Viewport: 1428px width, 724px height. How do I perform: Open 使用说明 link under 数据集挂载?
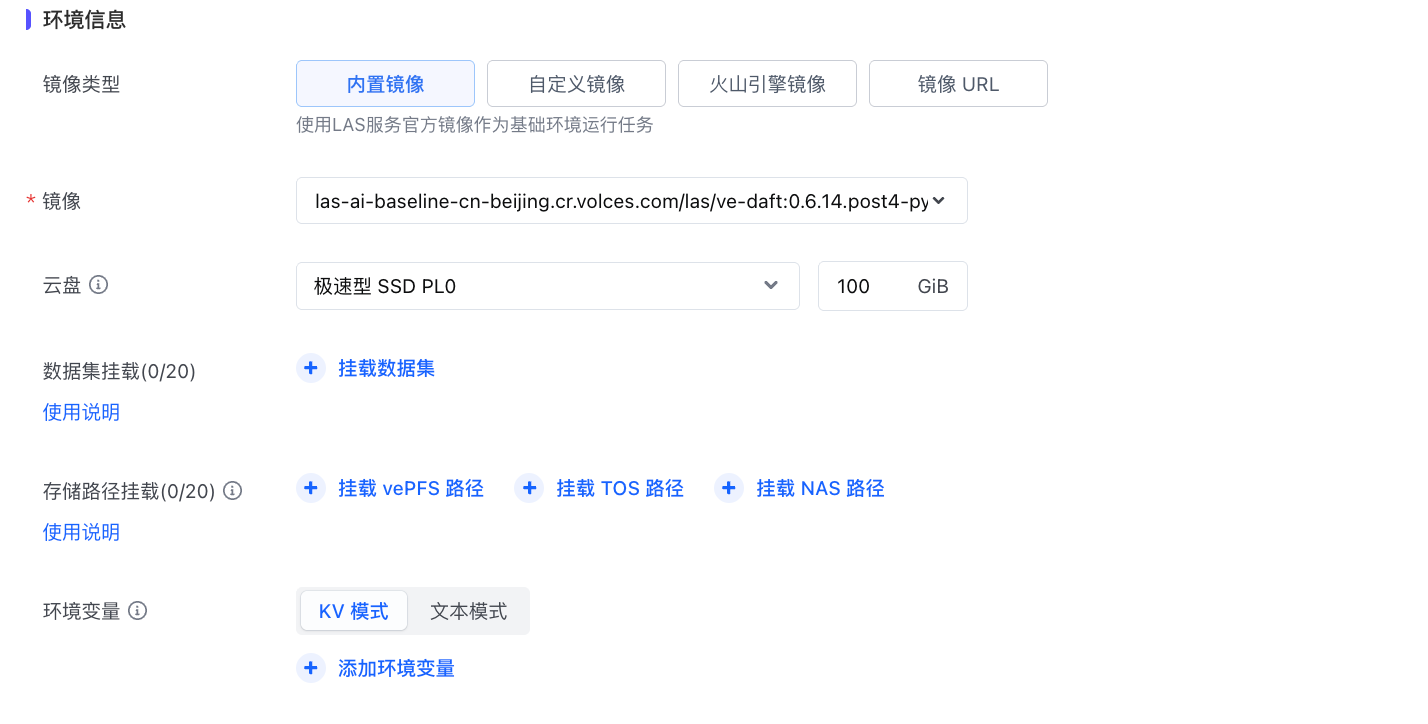coord(81,412)
